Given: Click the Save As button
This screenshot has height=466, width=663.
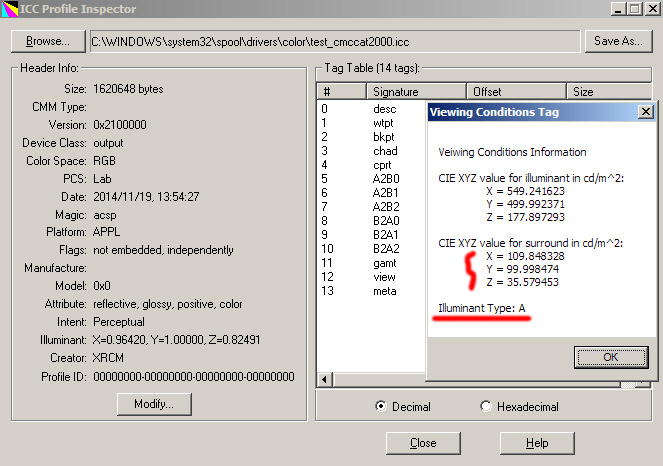Looking at the screenshot, I should [x=618, y=41].
